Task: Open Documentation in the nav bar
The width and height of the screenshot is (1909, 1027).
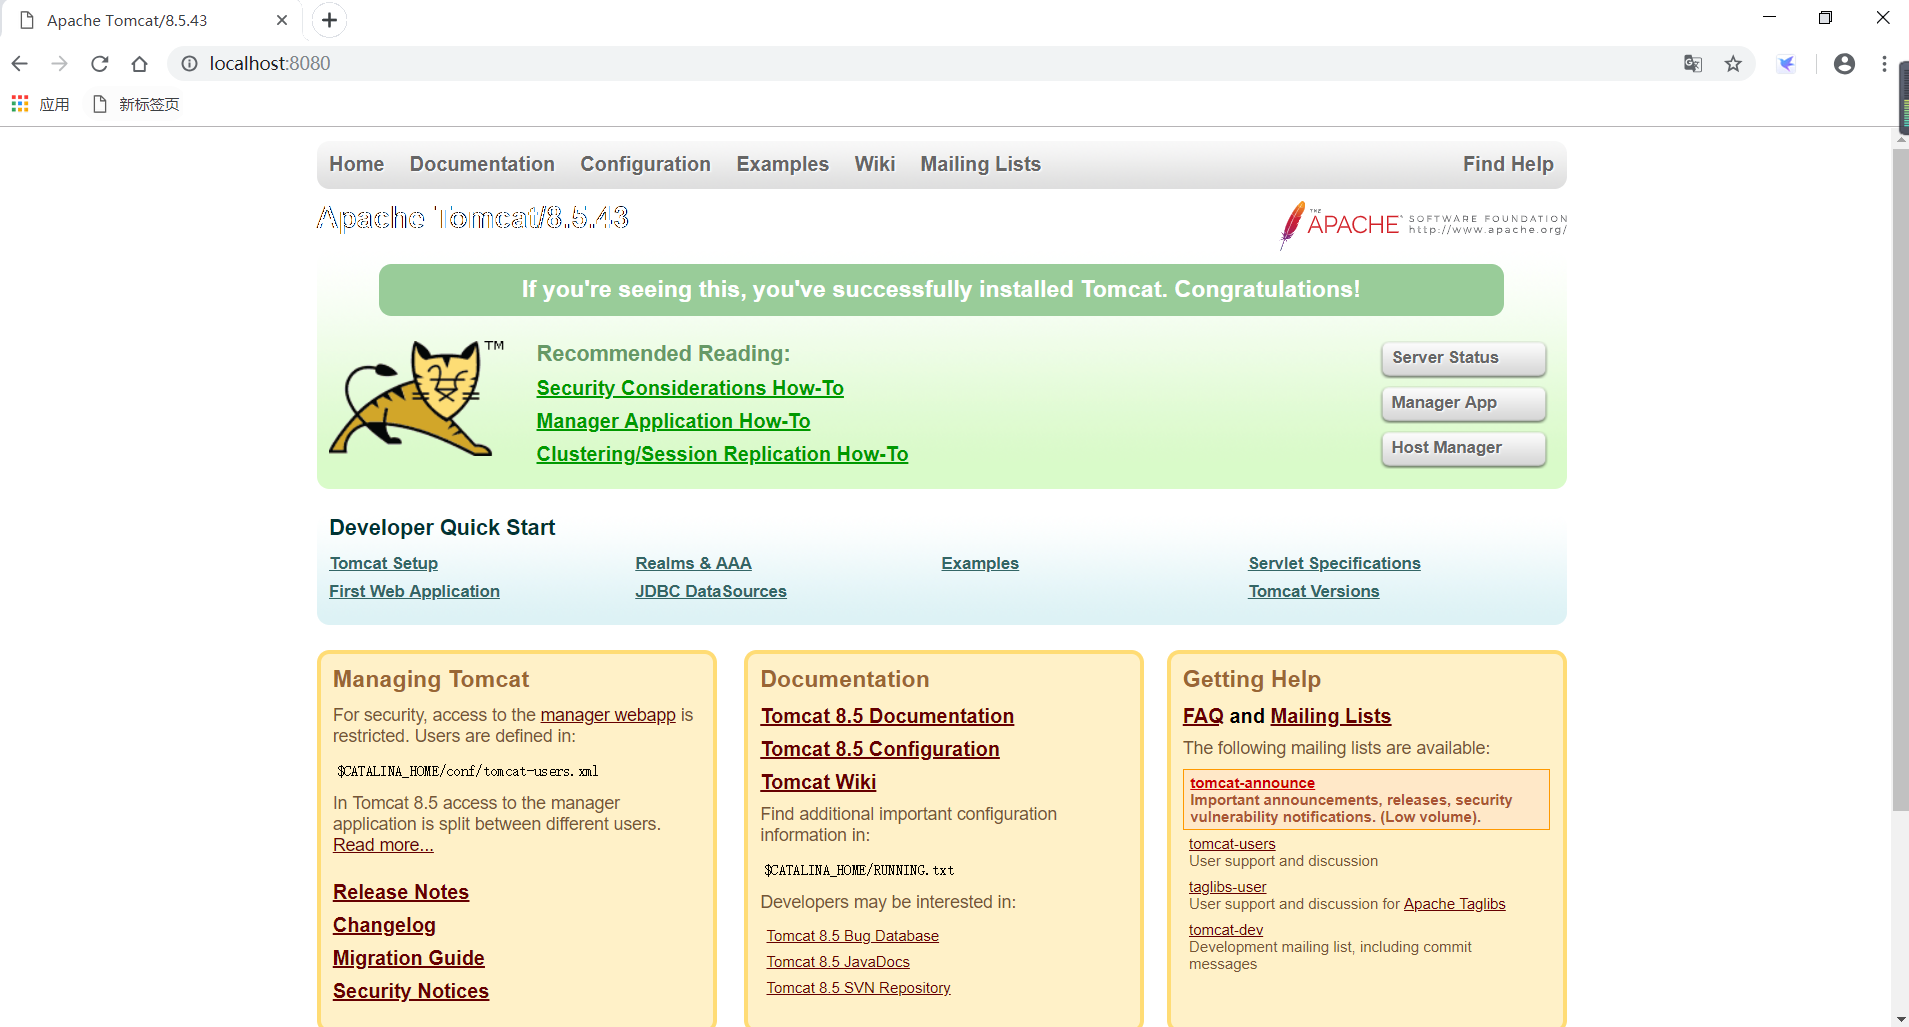Action: [x=482, y=164]
